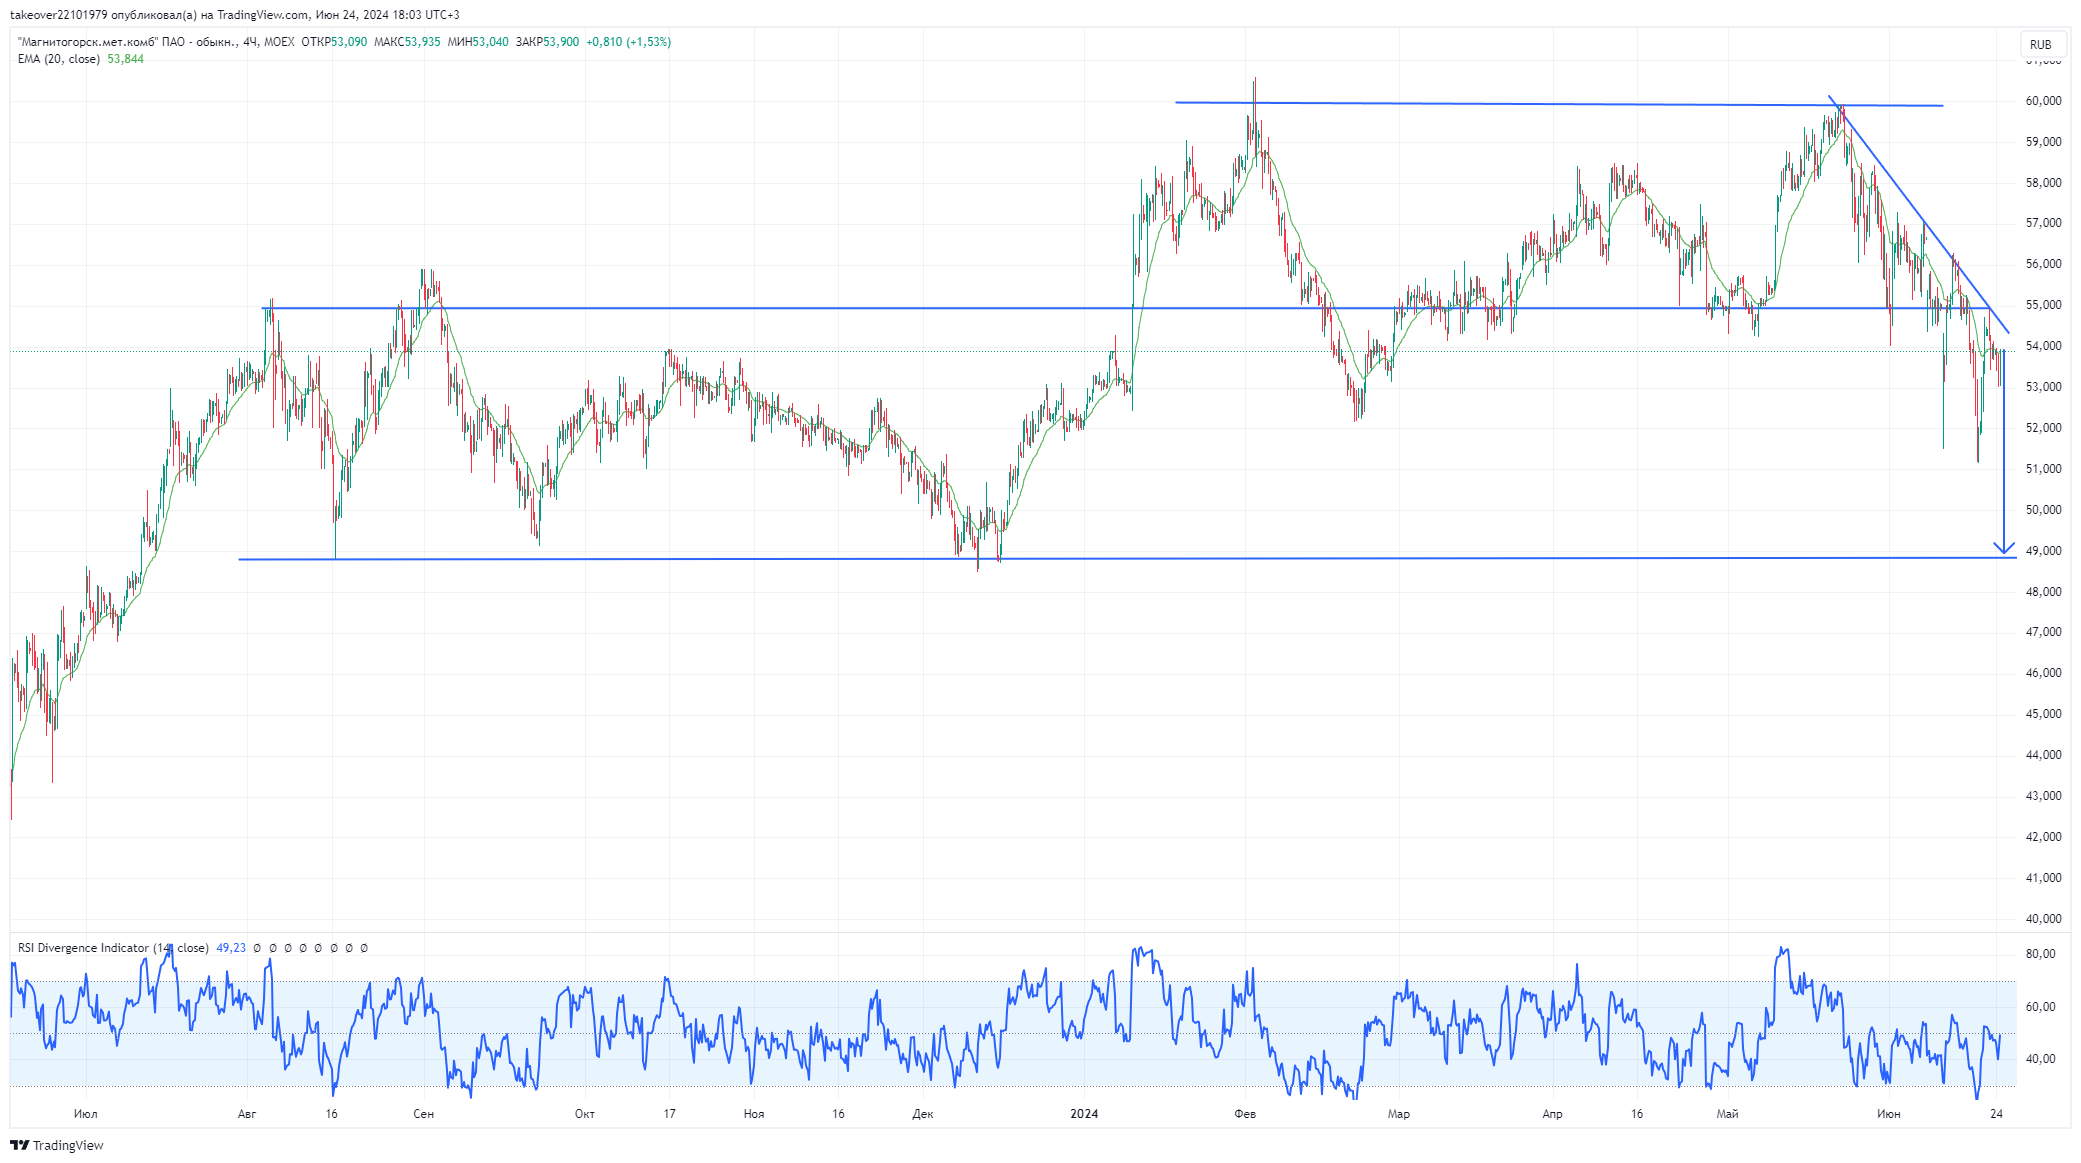
Task: Click the EMA value 53,844 in legend
Action: tap(125, 59)
